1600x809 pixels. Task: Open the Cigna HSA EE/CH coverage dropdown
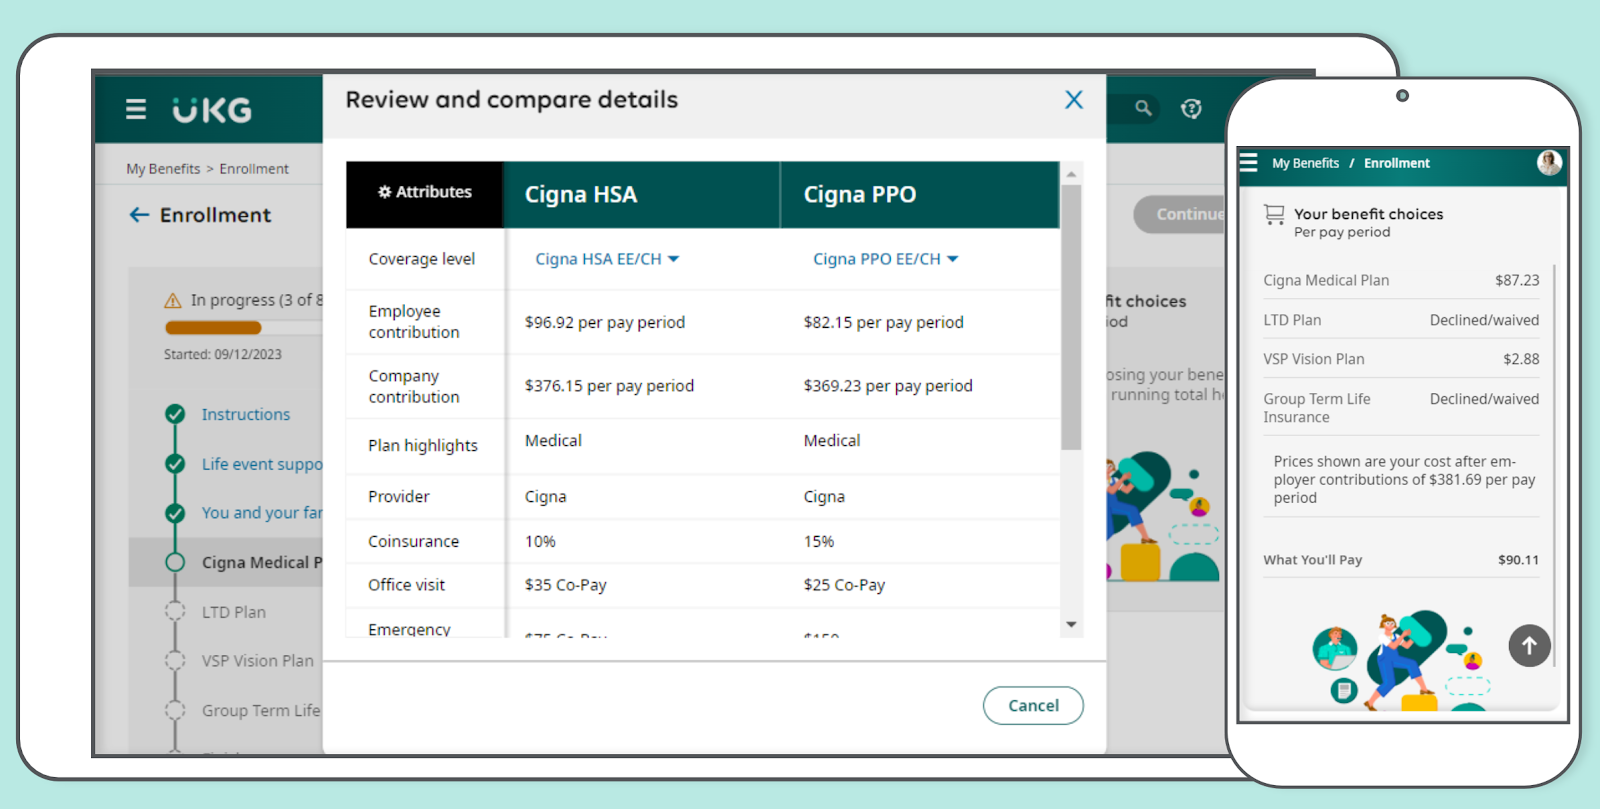click(607, 259)
